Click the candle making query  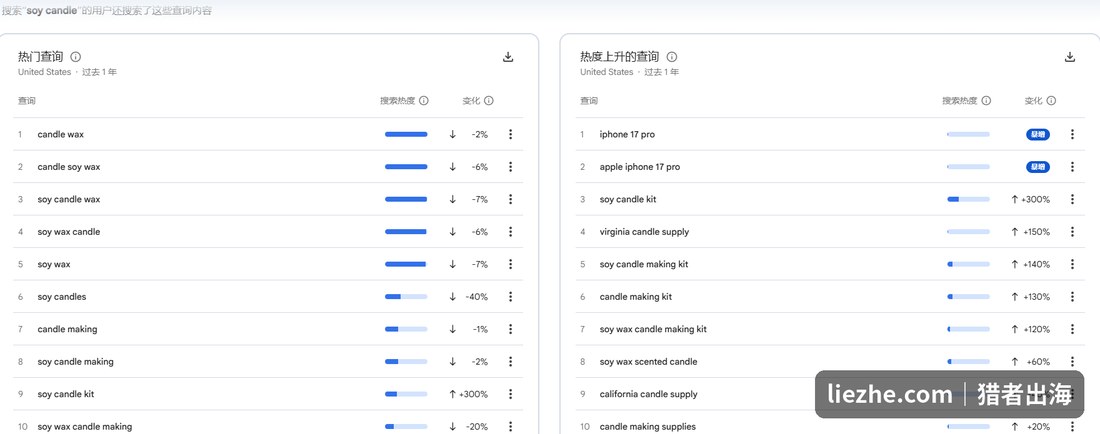(x=67, y=329)
